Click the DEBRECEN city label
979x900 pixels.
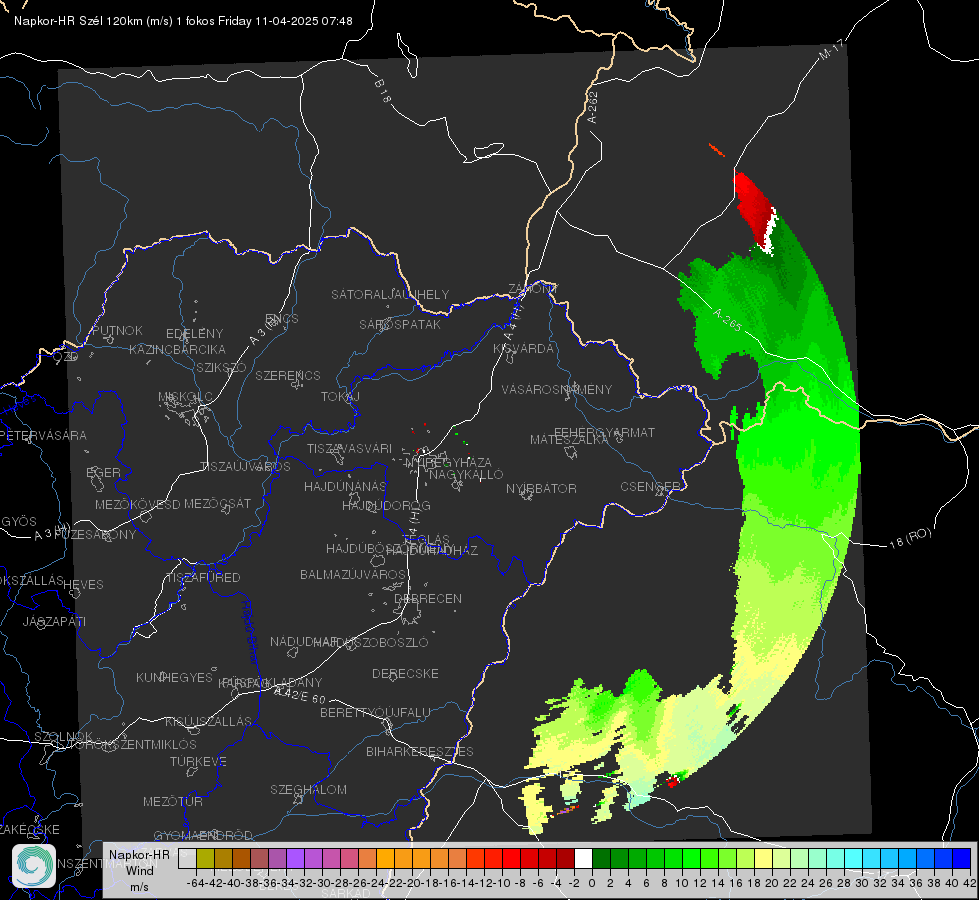pyautogui.click(x=428, y=599)
